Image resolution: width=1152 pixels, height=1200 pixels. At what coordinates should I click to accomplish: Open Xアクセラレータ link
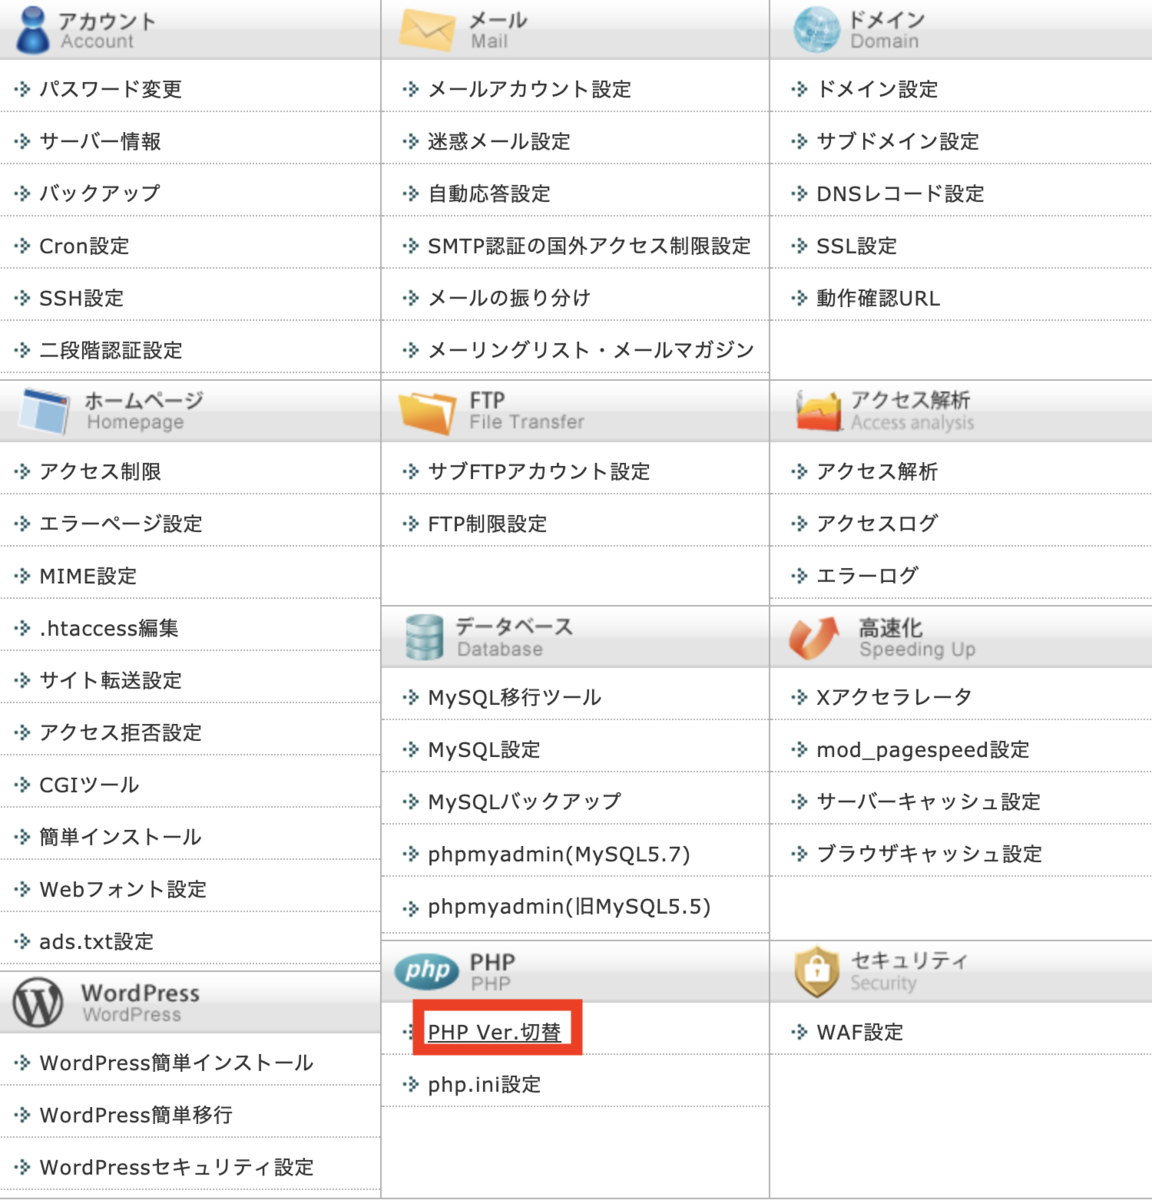894,697
